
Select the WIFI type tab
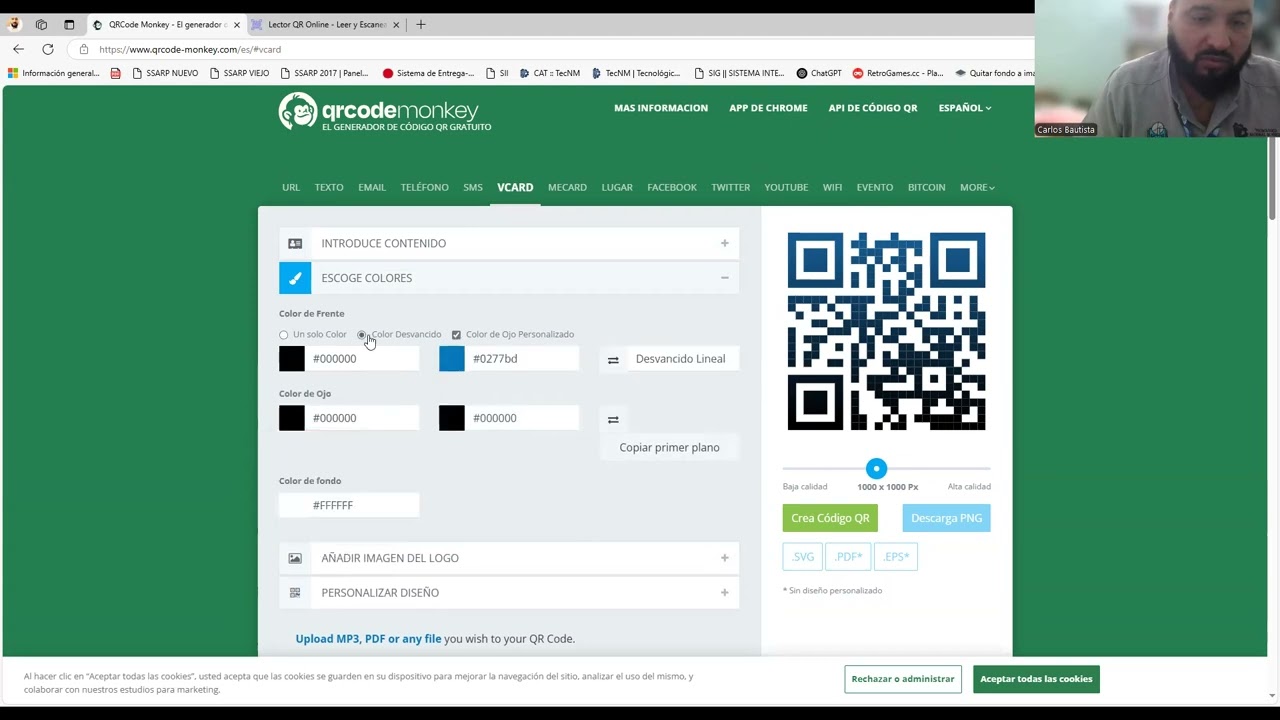click(x=832, y=187)
